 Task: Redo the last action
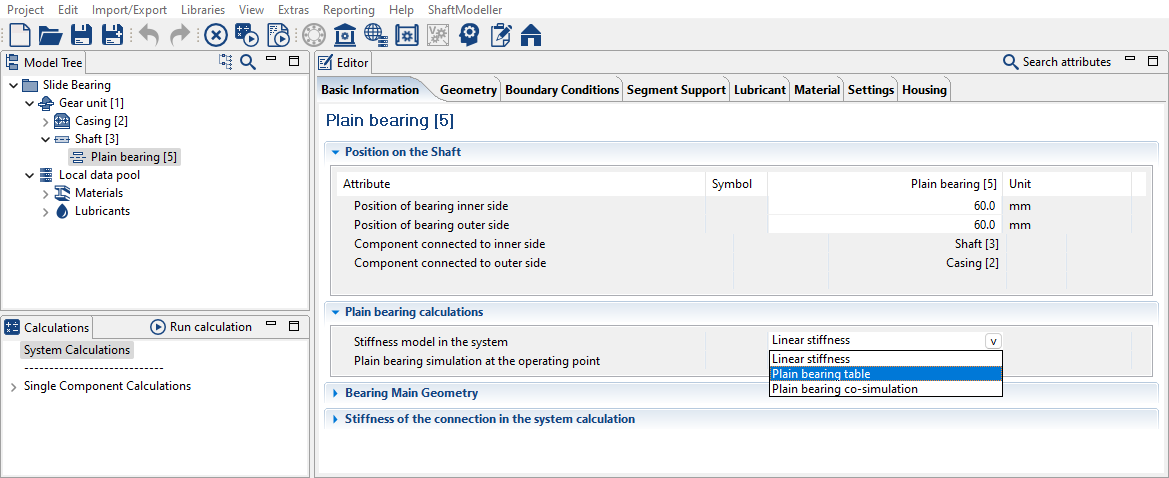180,35
